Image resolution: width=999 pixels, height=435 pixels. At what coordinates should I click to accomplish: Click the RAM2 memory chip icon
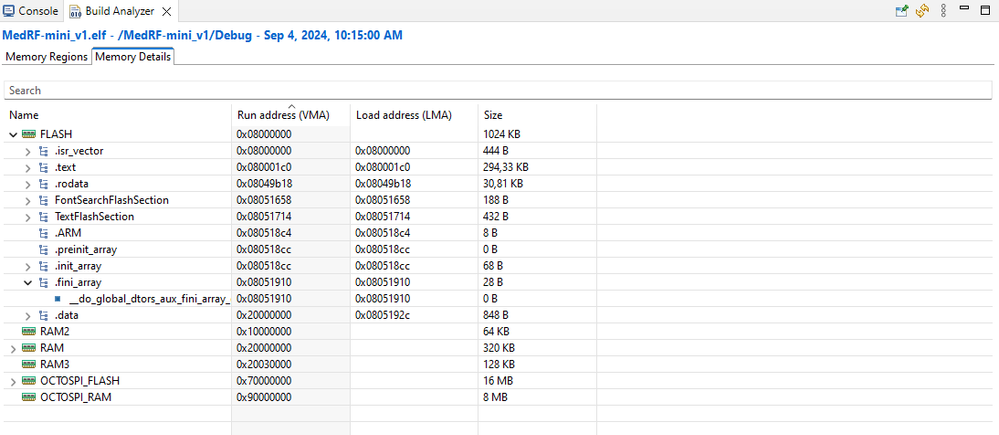(28, 331)
